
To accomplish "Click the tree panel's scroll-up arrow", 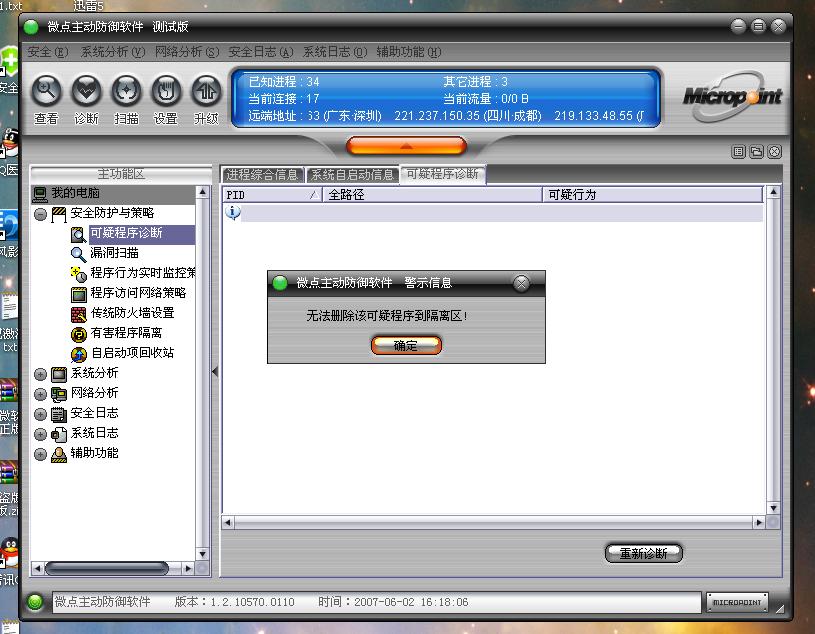I will (x=203, y=192).
